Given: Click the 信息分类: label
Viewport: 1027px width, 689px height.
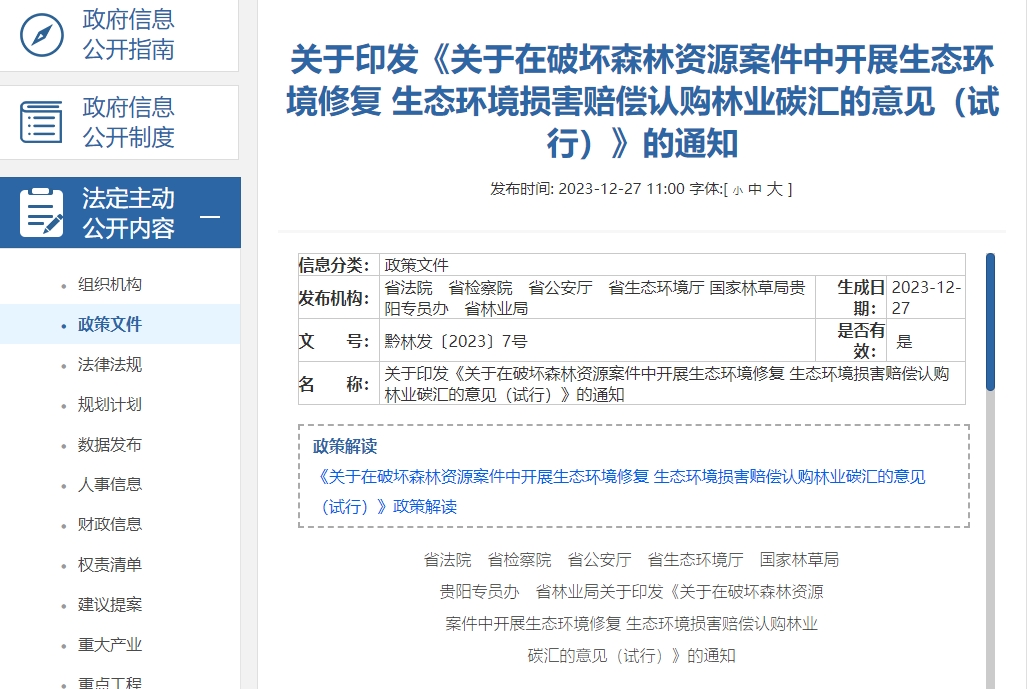Looking at the screenshot, I should point(334,265).
